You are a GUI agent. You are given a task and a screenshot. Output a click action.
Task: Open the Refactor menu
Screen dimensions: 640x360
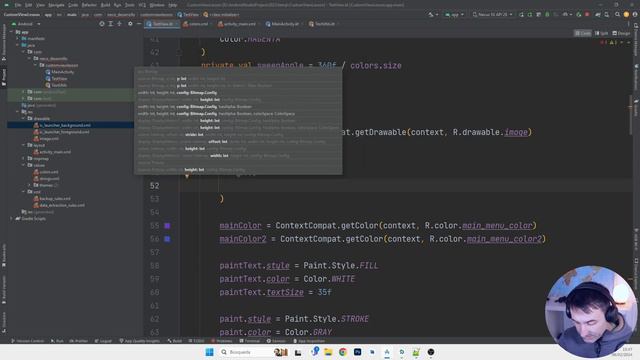(89, 5)
